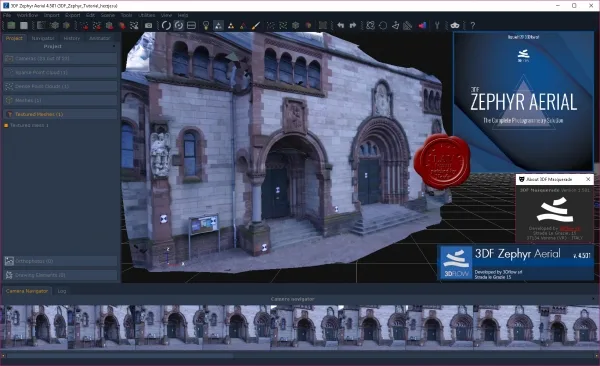Toggle the light bulb lighting icon
600x366 pixels.
[x=206, y=25]
